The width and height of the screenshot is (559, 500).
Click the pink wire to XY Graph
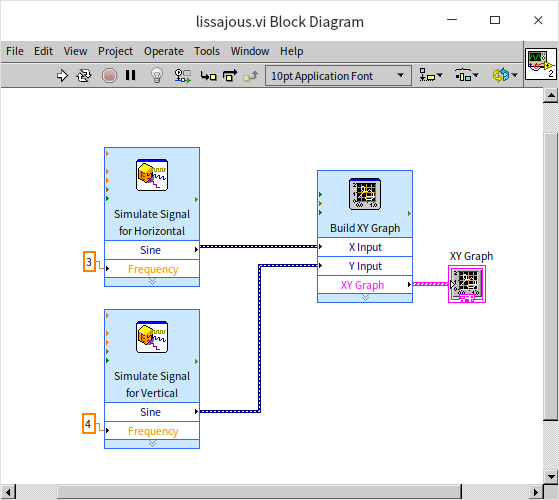430,284
